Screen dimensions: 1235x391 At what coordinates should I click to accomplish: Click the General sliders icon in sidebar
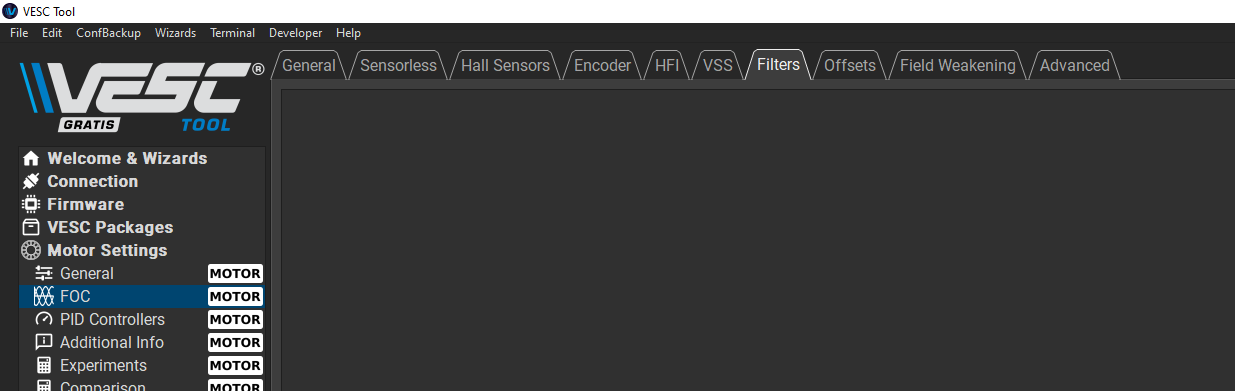tap(43, 274)
